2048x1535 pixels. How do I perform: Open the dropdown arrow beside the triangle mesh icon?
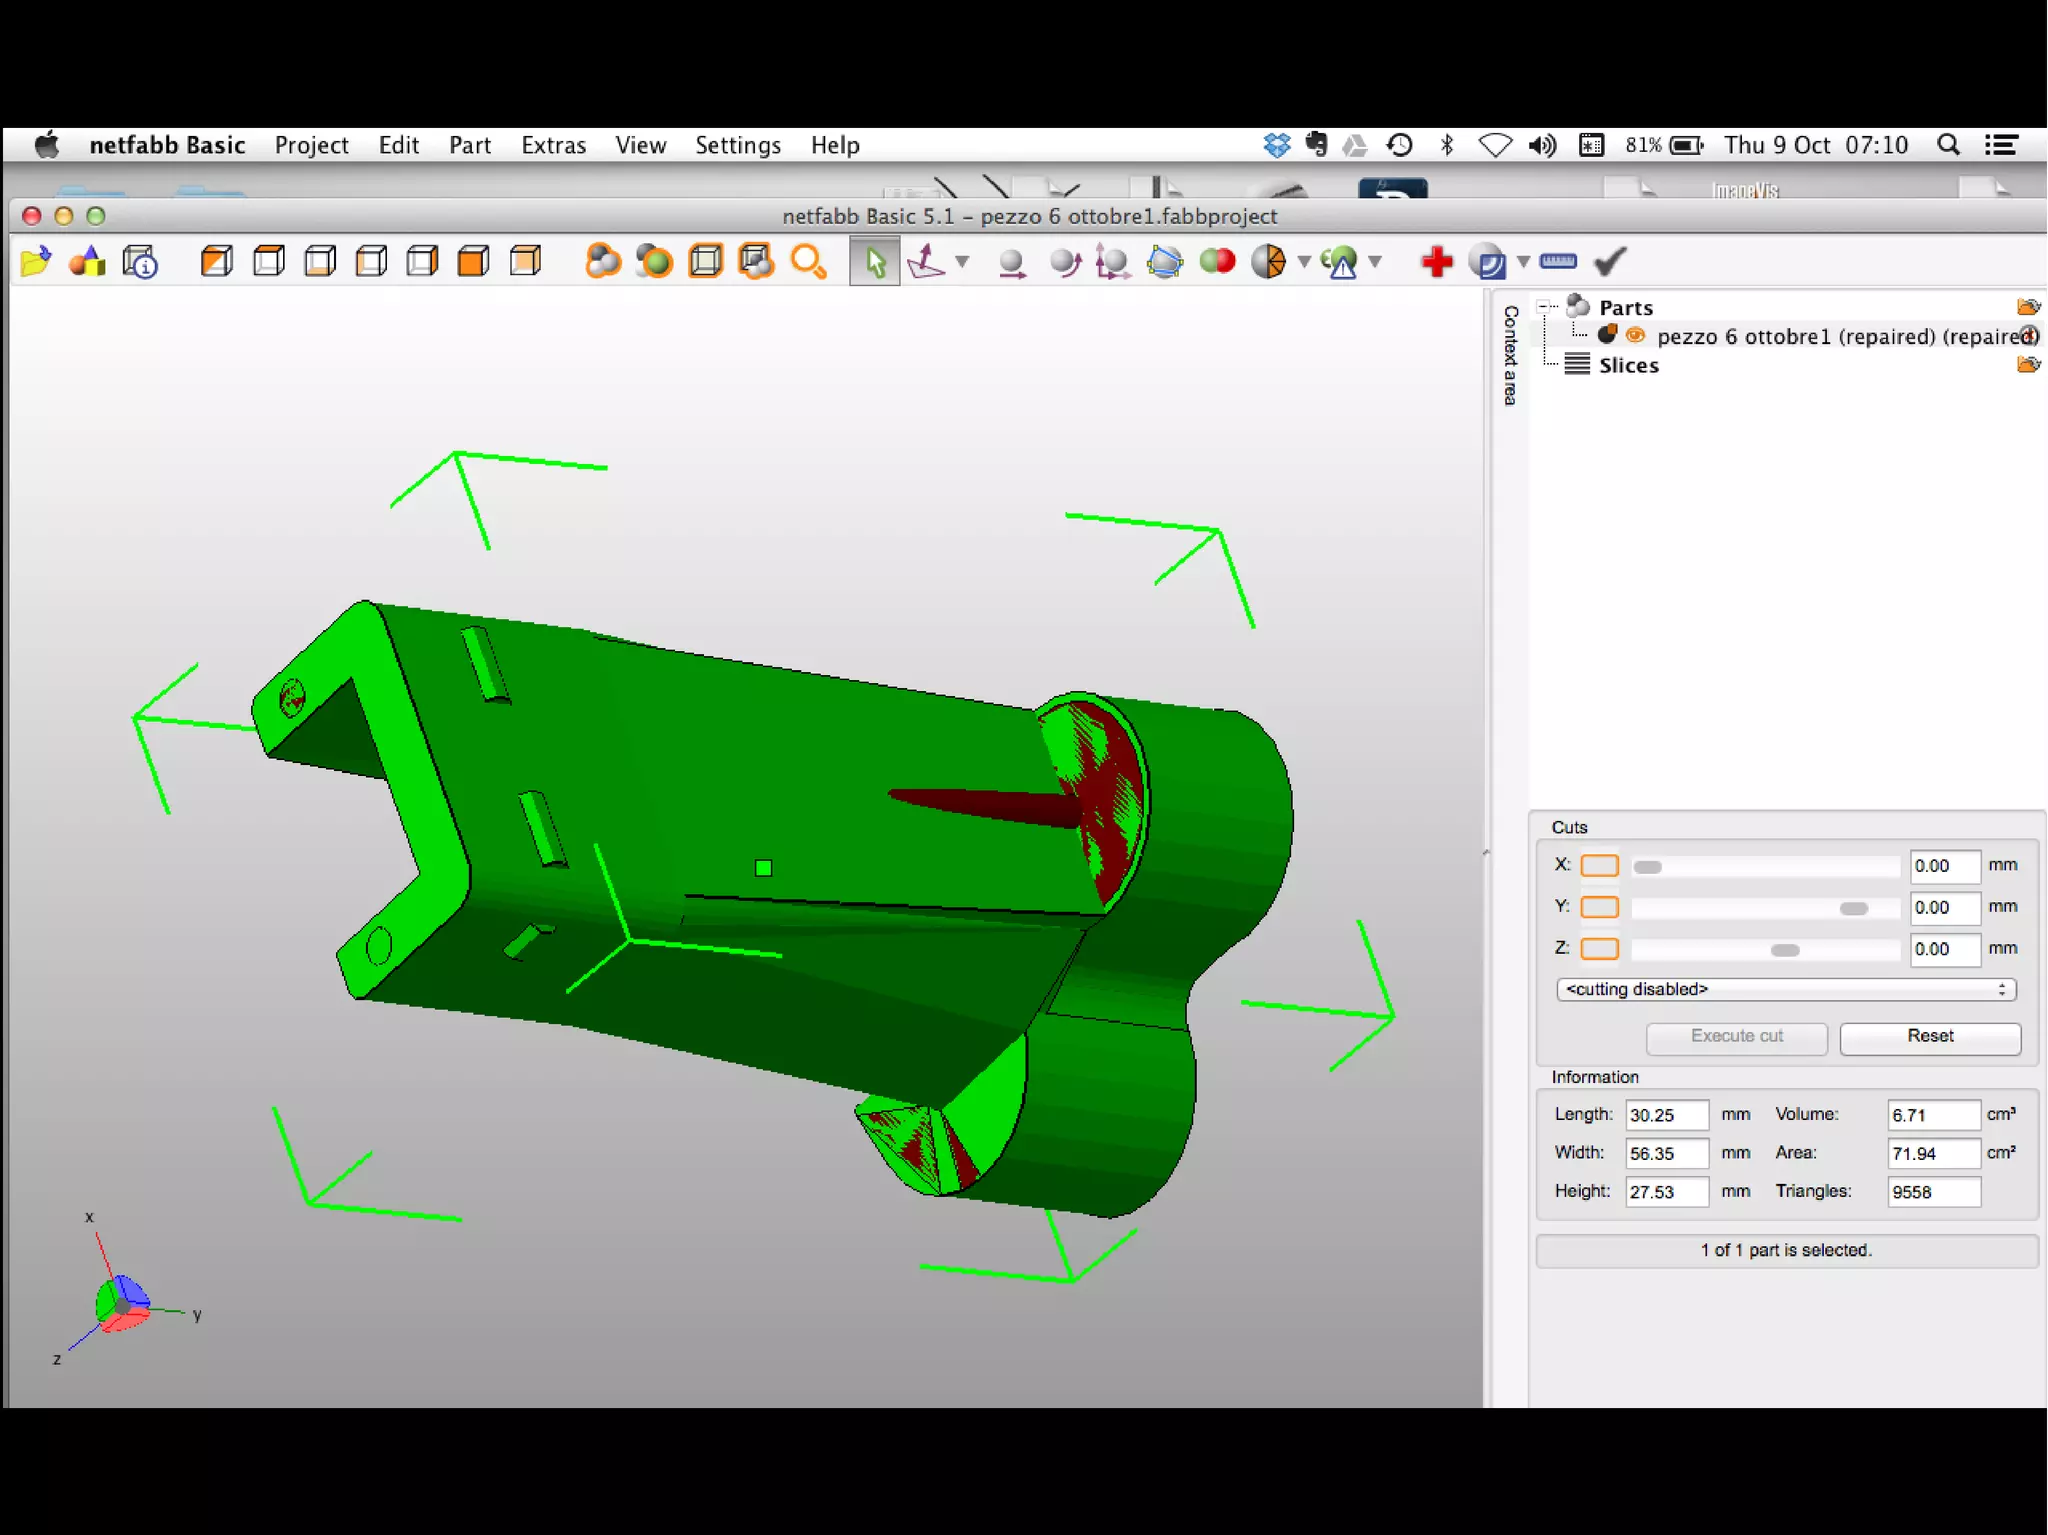[1304, 262]
